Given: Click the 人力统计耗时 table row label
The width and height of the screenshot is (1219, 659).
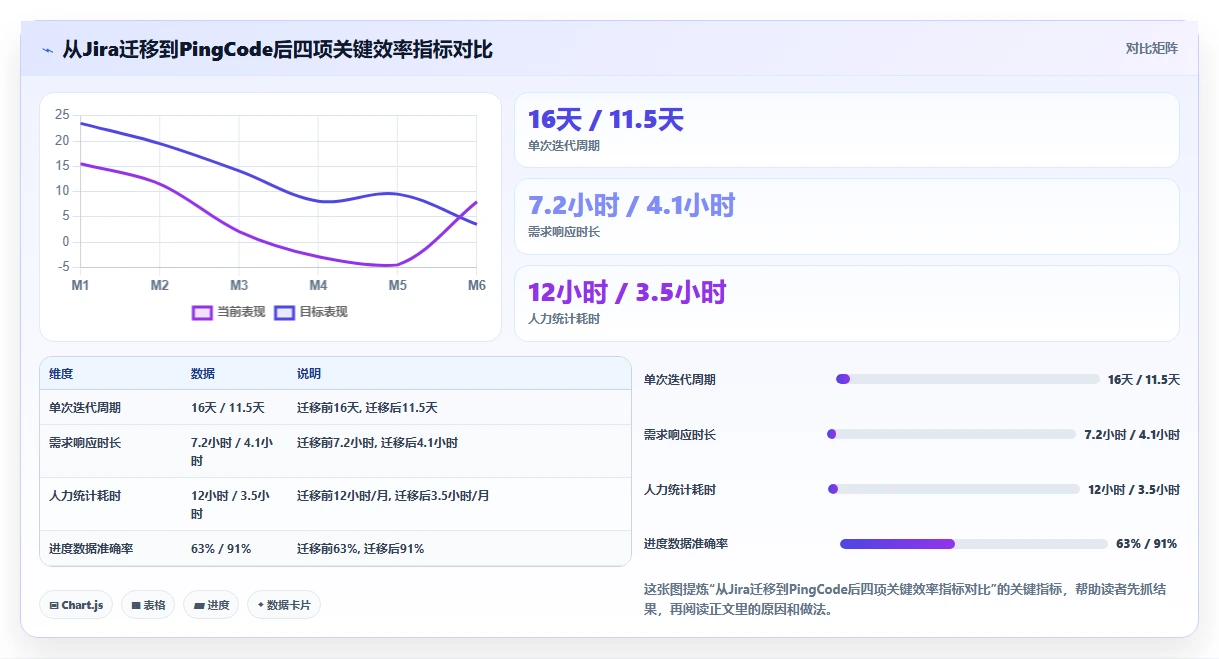Looking at the screenshot, I should coord(85,495).
